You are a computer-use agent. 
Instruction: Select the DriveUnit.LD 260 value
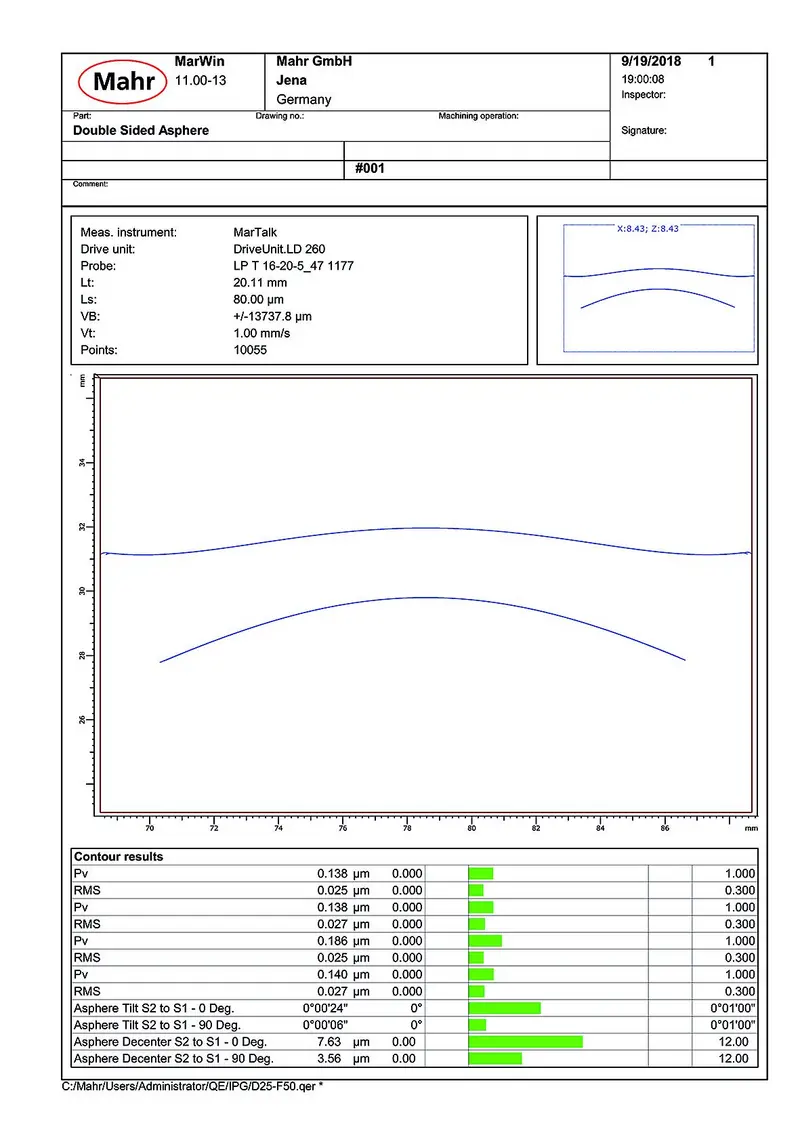click(x=279, y=249)
